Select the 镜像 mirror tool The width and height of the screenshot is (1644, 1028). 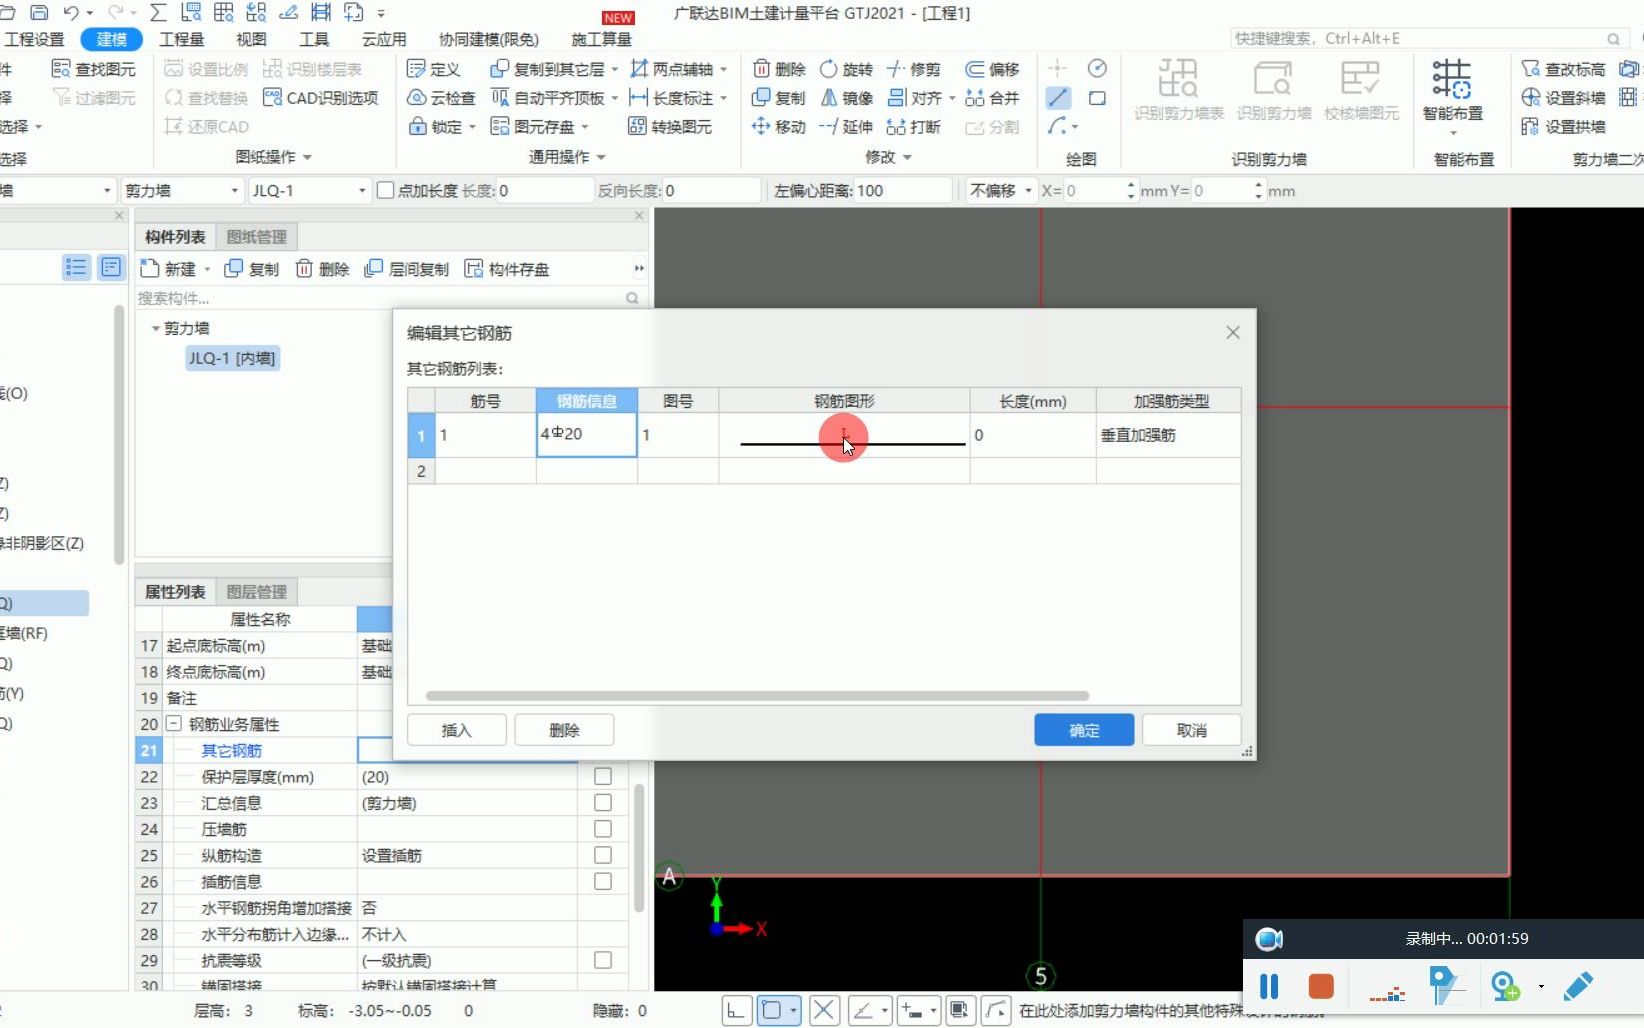tap(846, 98)
